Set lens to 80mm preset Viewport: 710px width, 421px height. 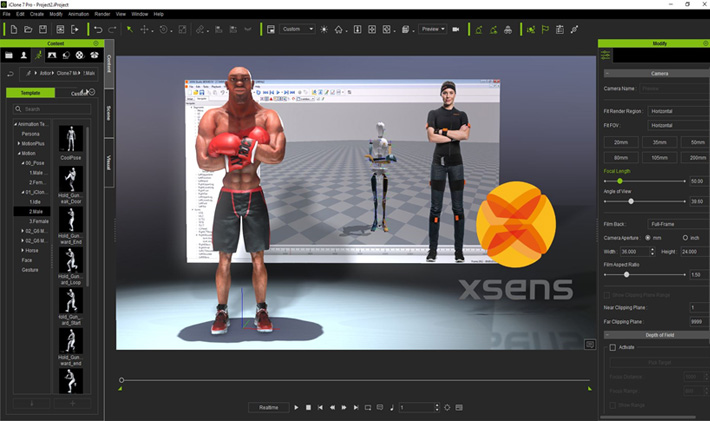(621, 158)
